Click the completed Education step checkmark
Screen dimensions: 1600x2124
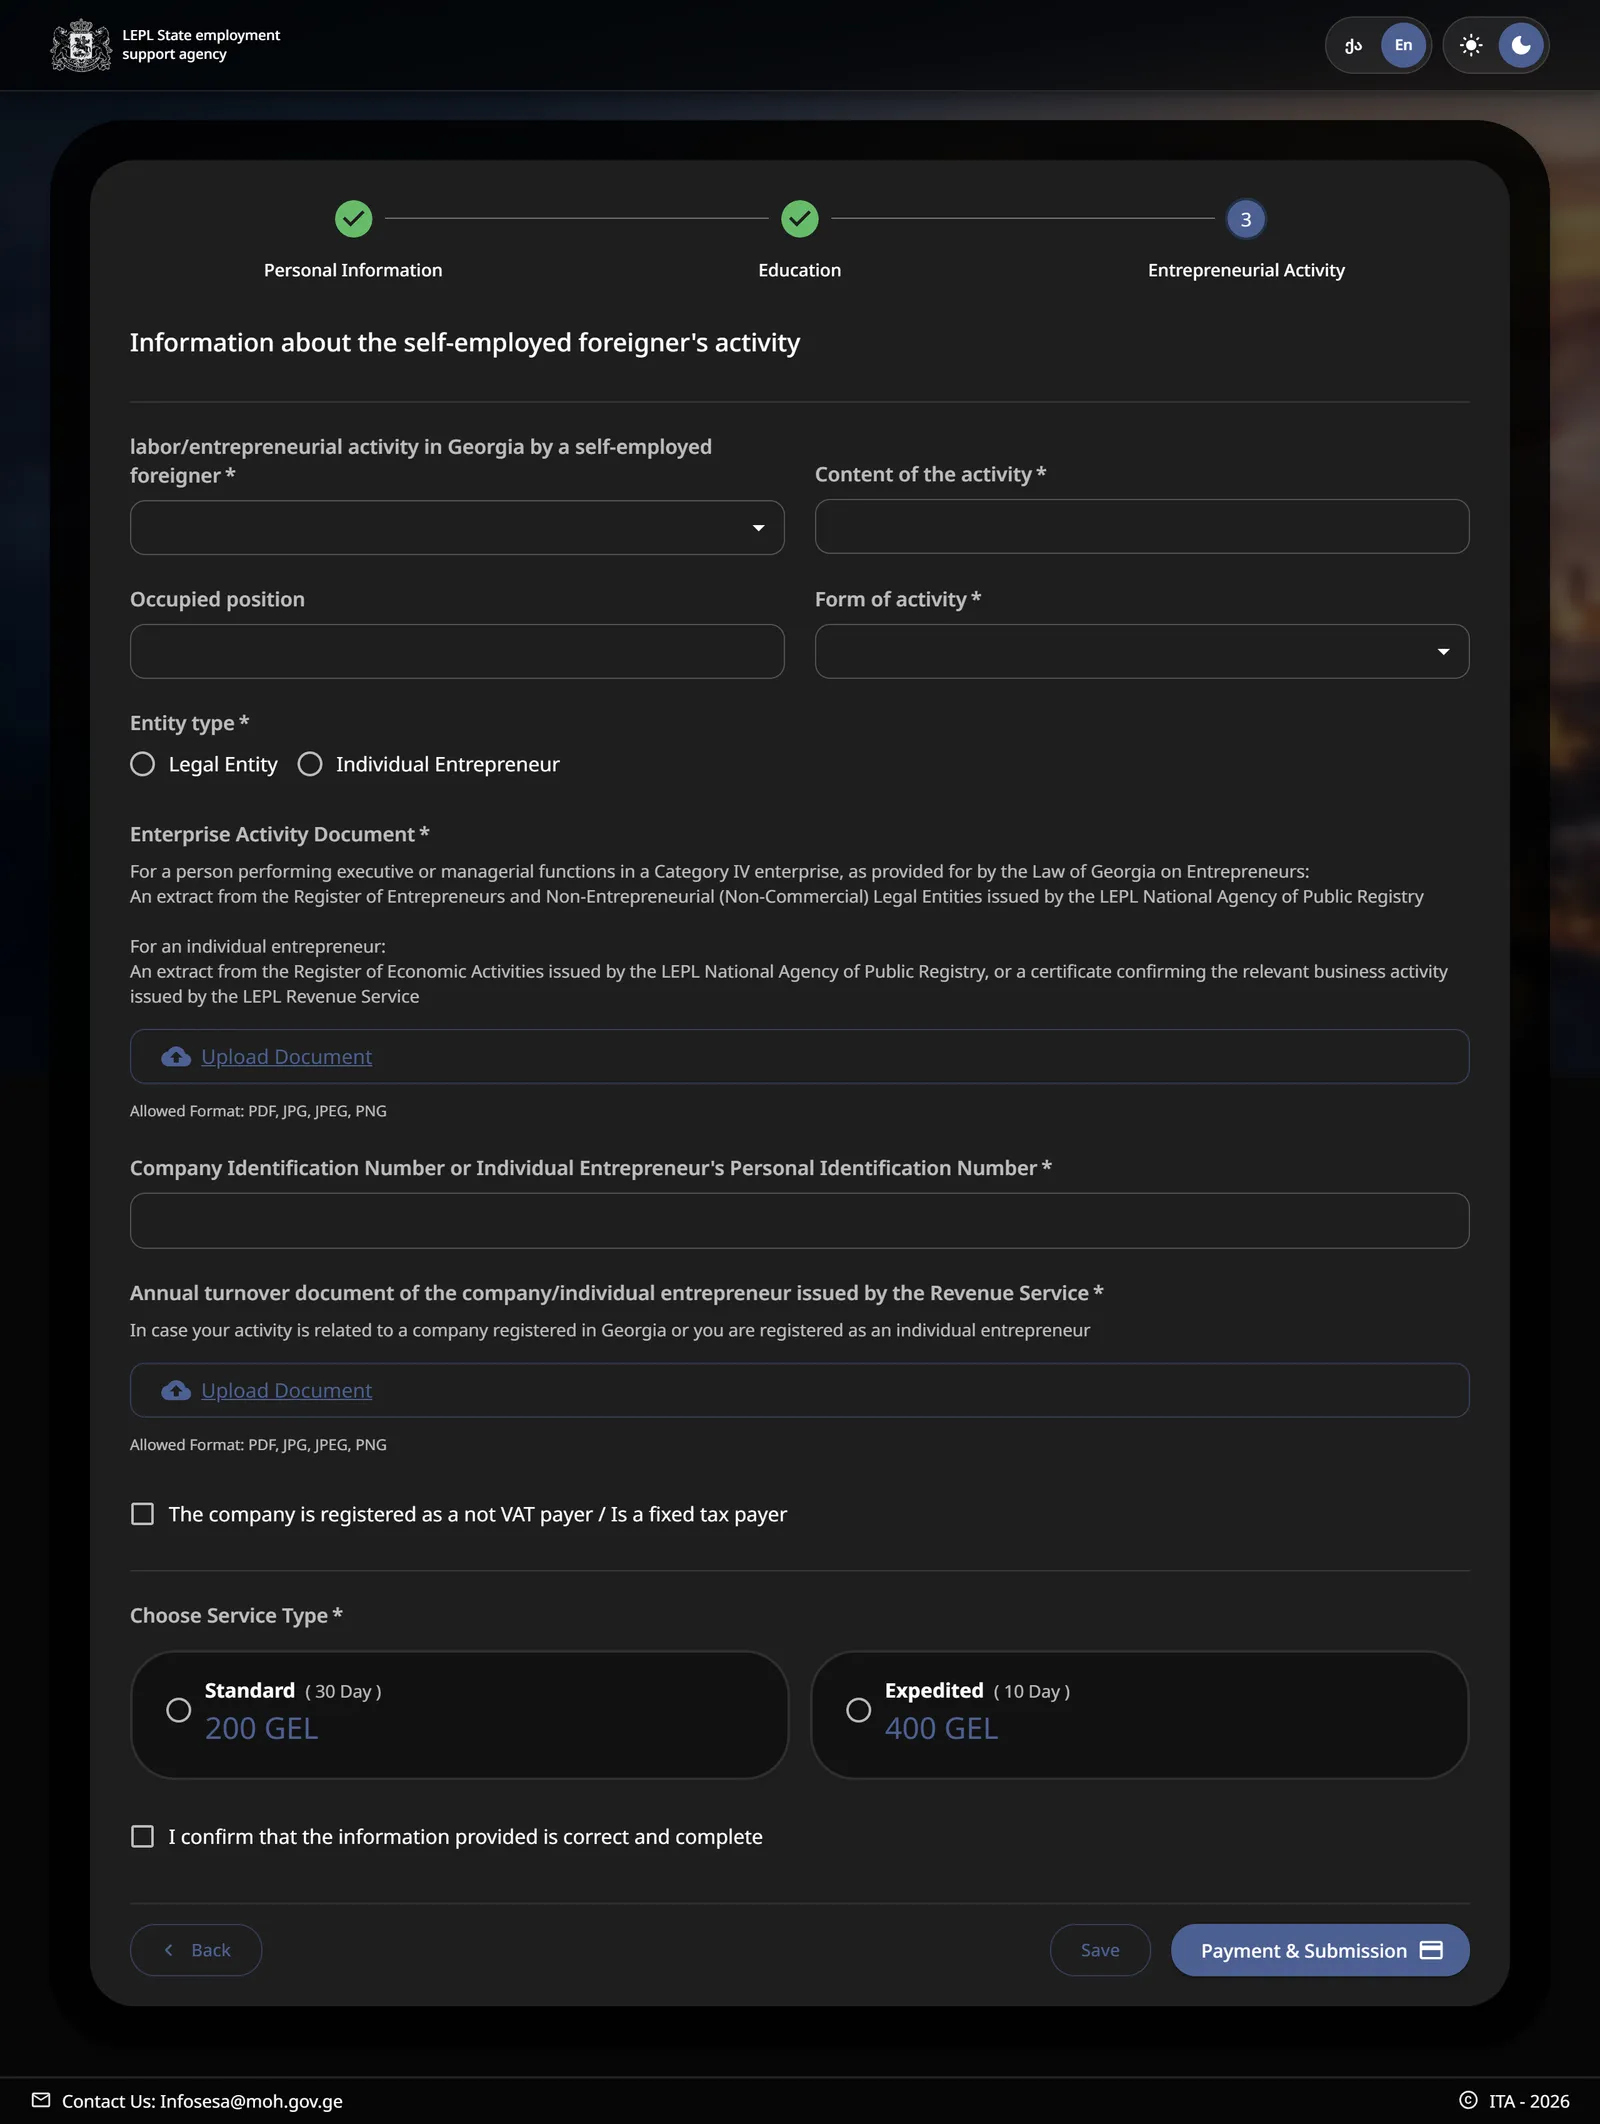800,219
